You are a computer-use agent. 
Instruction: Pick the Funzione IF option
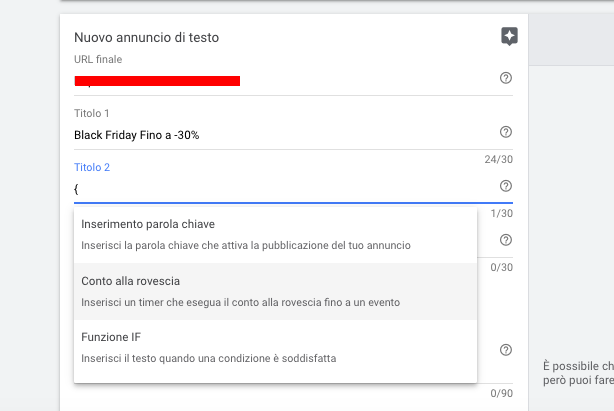coord(275,348)
